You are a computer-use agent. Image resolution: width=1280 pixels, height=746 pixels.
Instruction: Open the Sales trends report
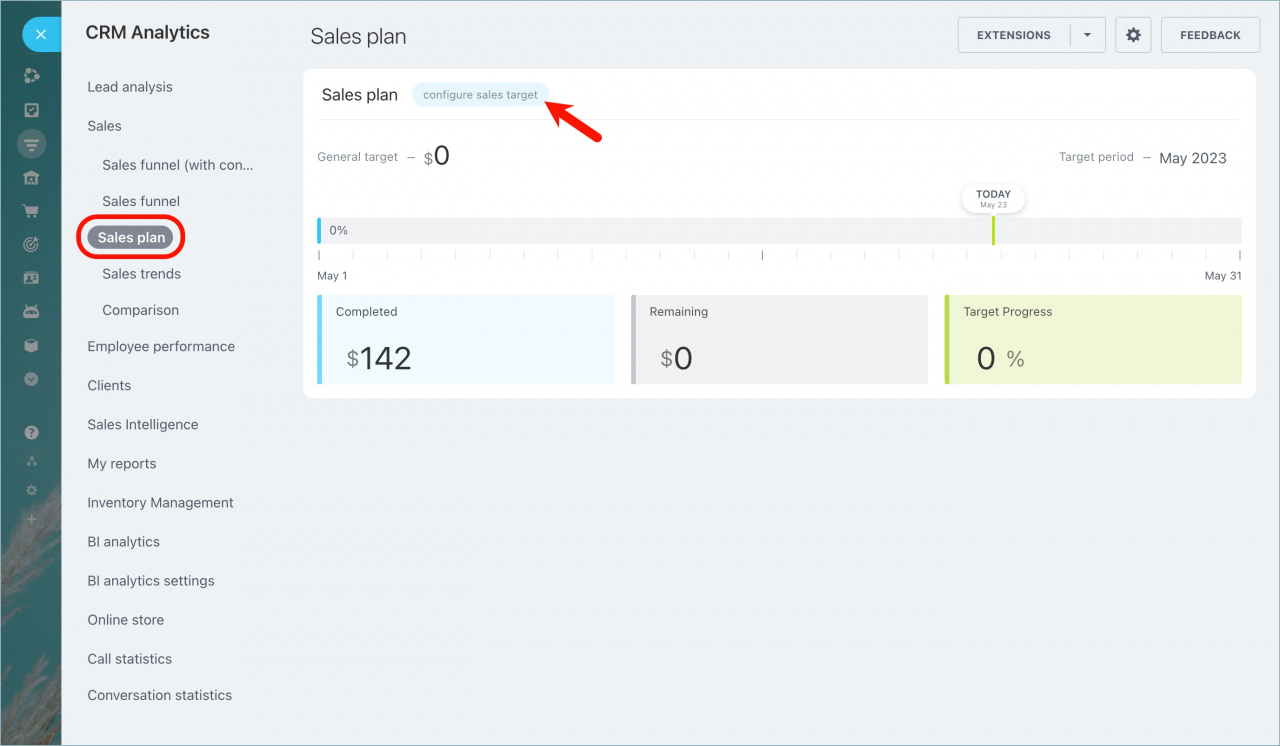141,274
